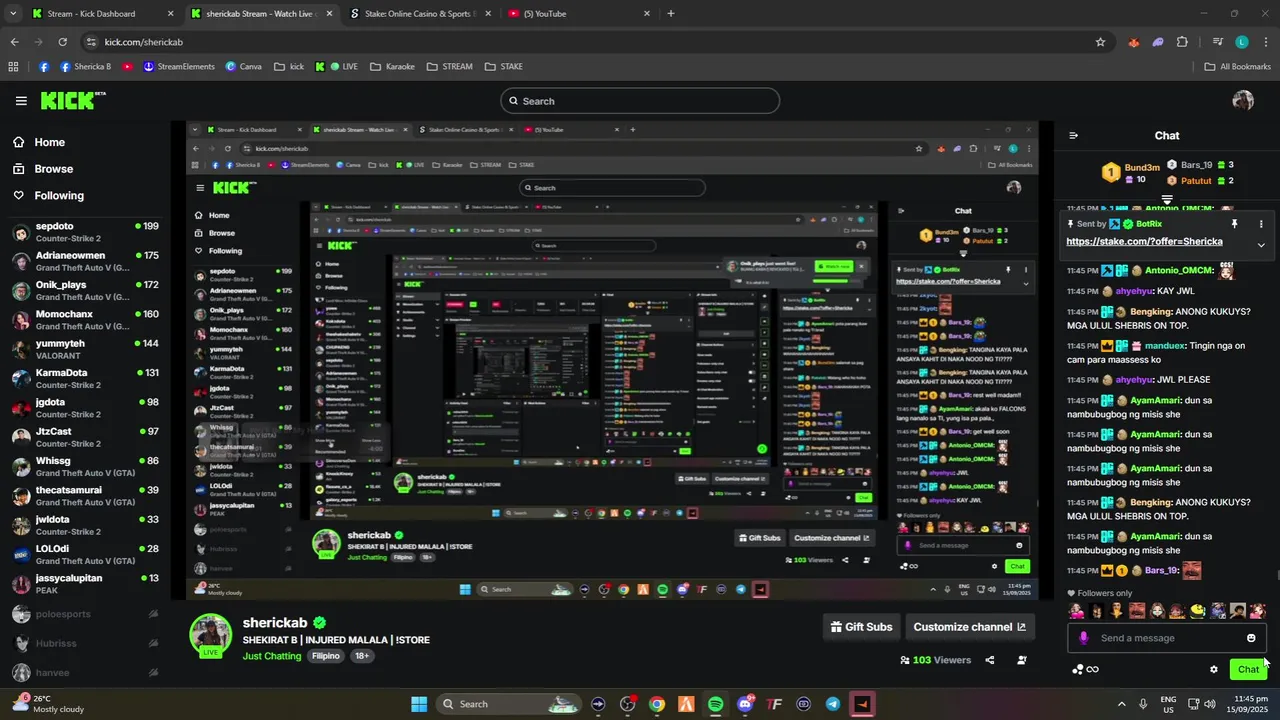Open the Canva bookmark
Viewport: 1280px width, 720px height.
point(244,67)
